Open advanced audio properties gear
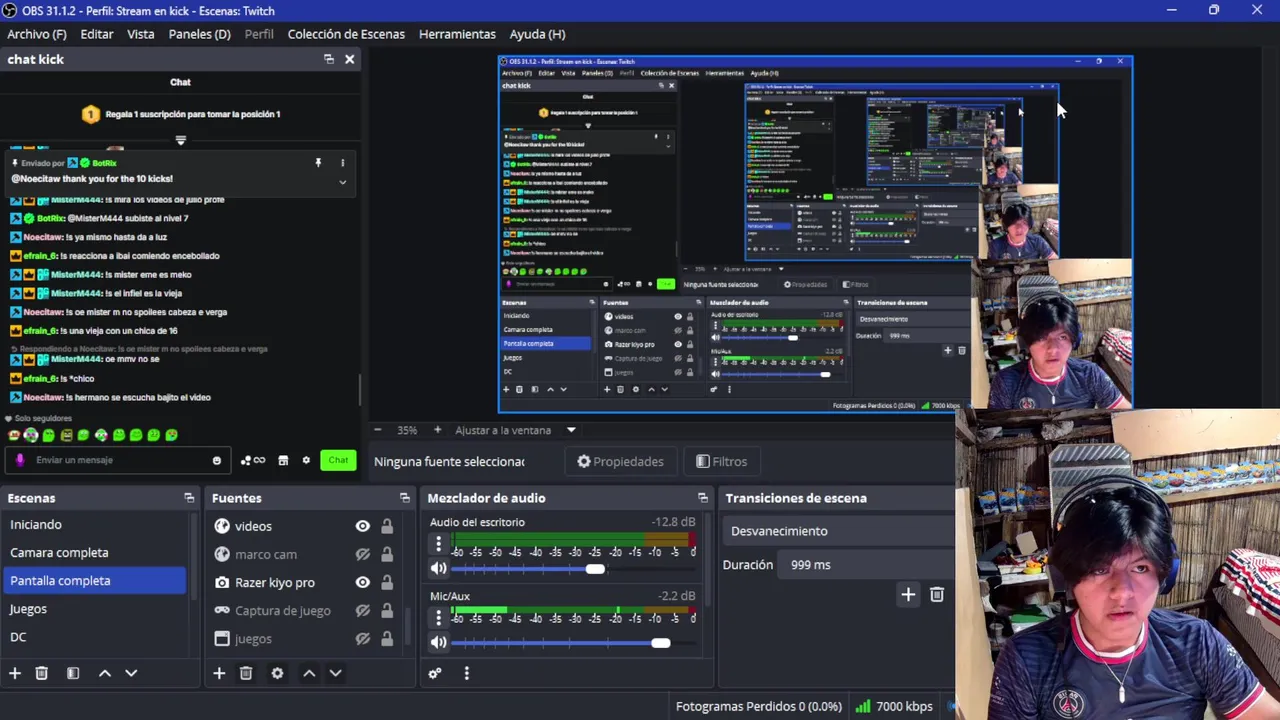The width and height of the screenshot is (1280, 720). 435,673
